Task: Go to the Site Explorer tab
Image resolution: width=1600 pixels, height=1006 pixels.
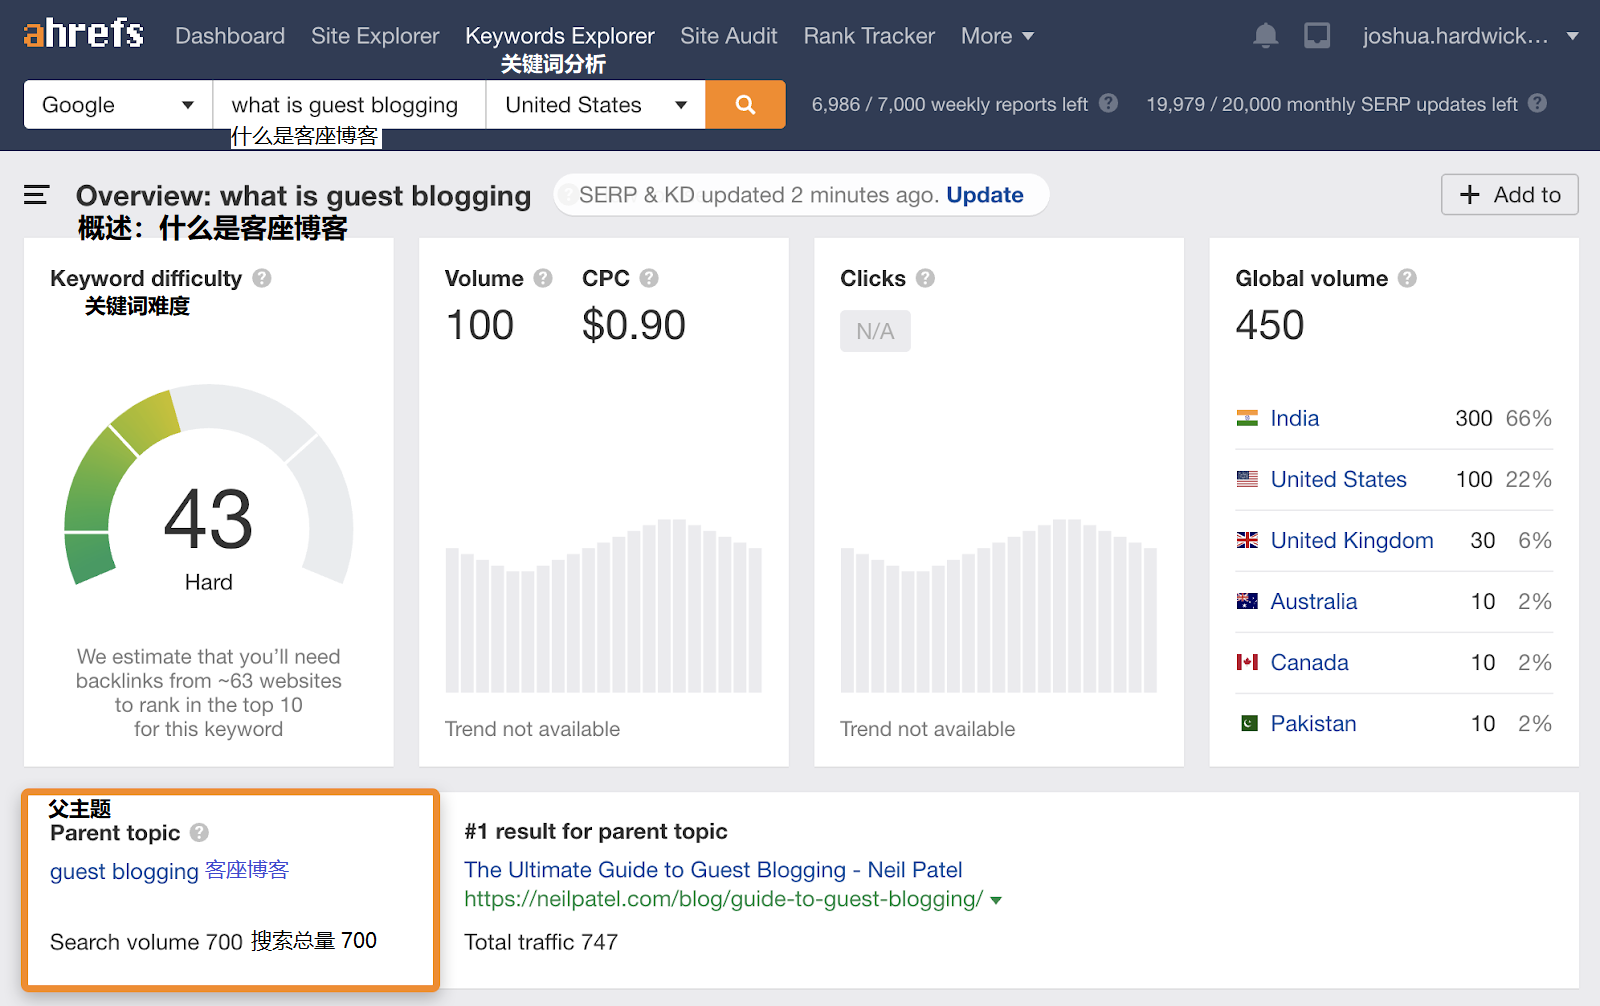Action: [x=375, y=36]
